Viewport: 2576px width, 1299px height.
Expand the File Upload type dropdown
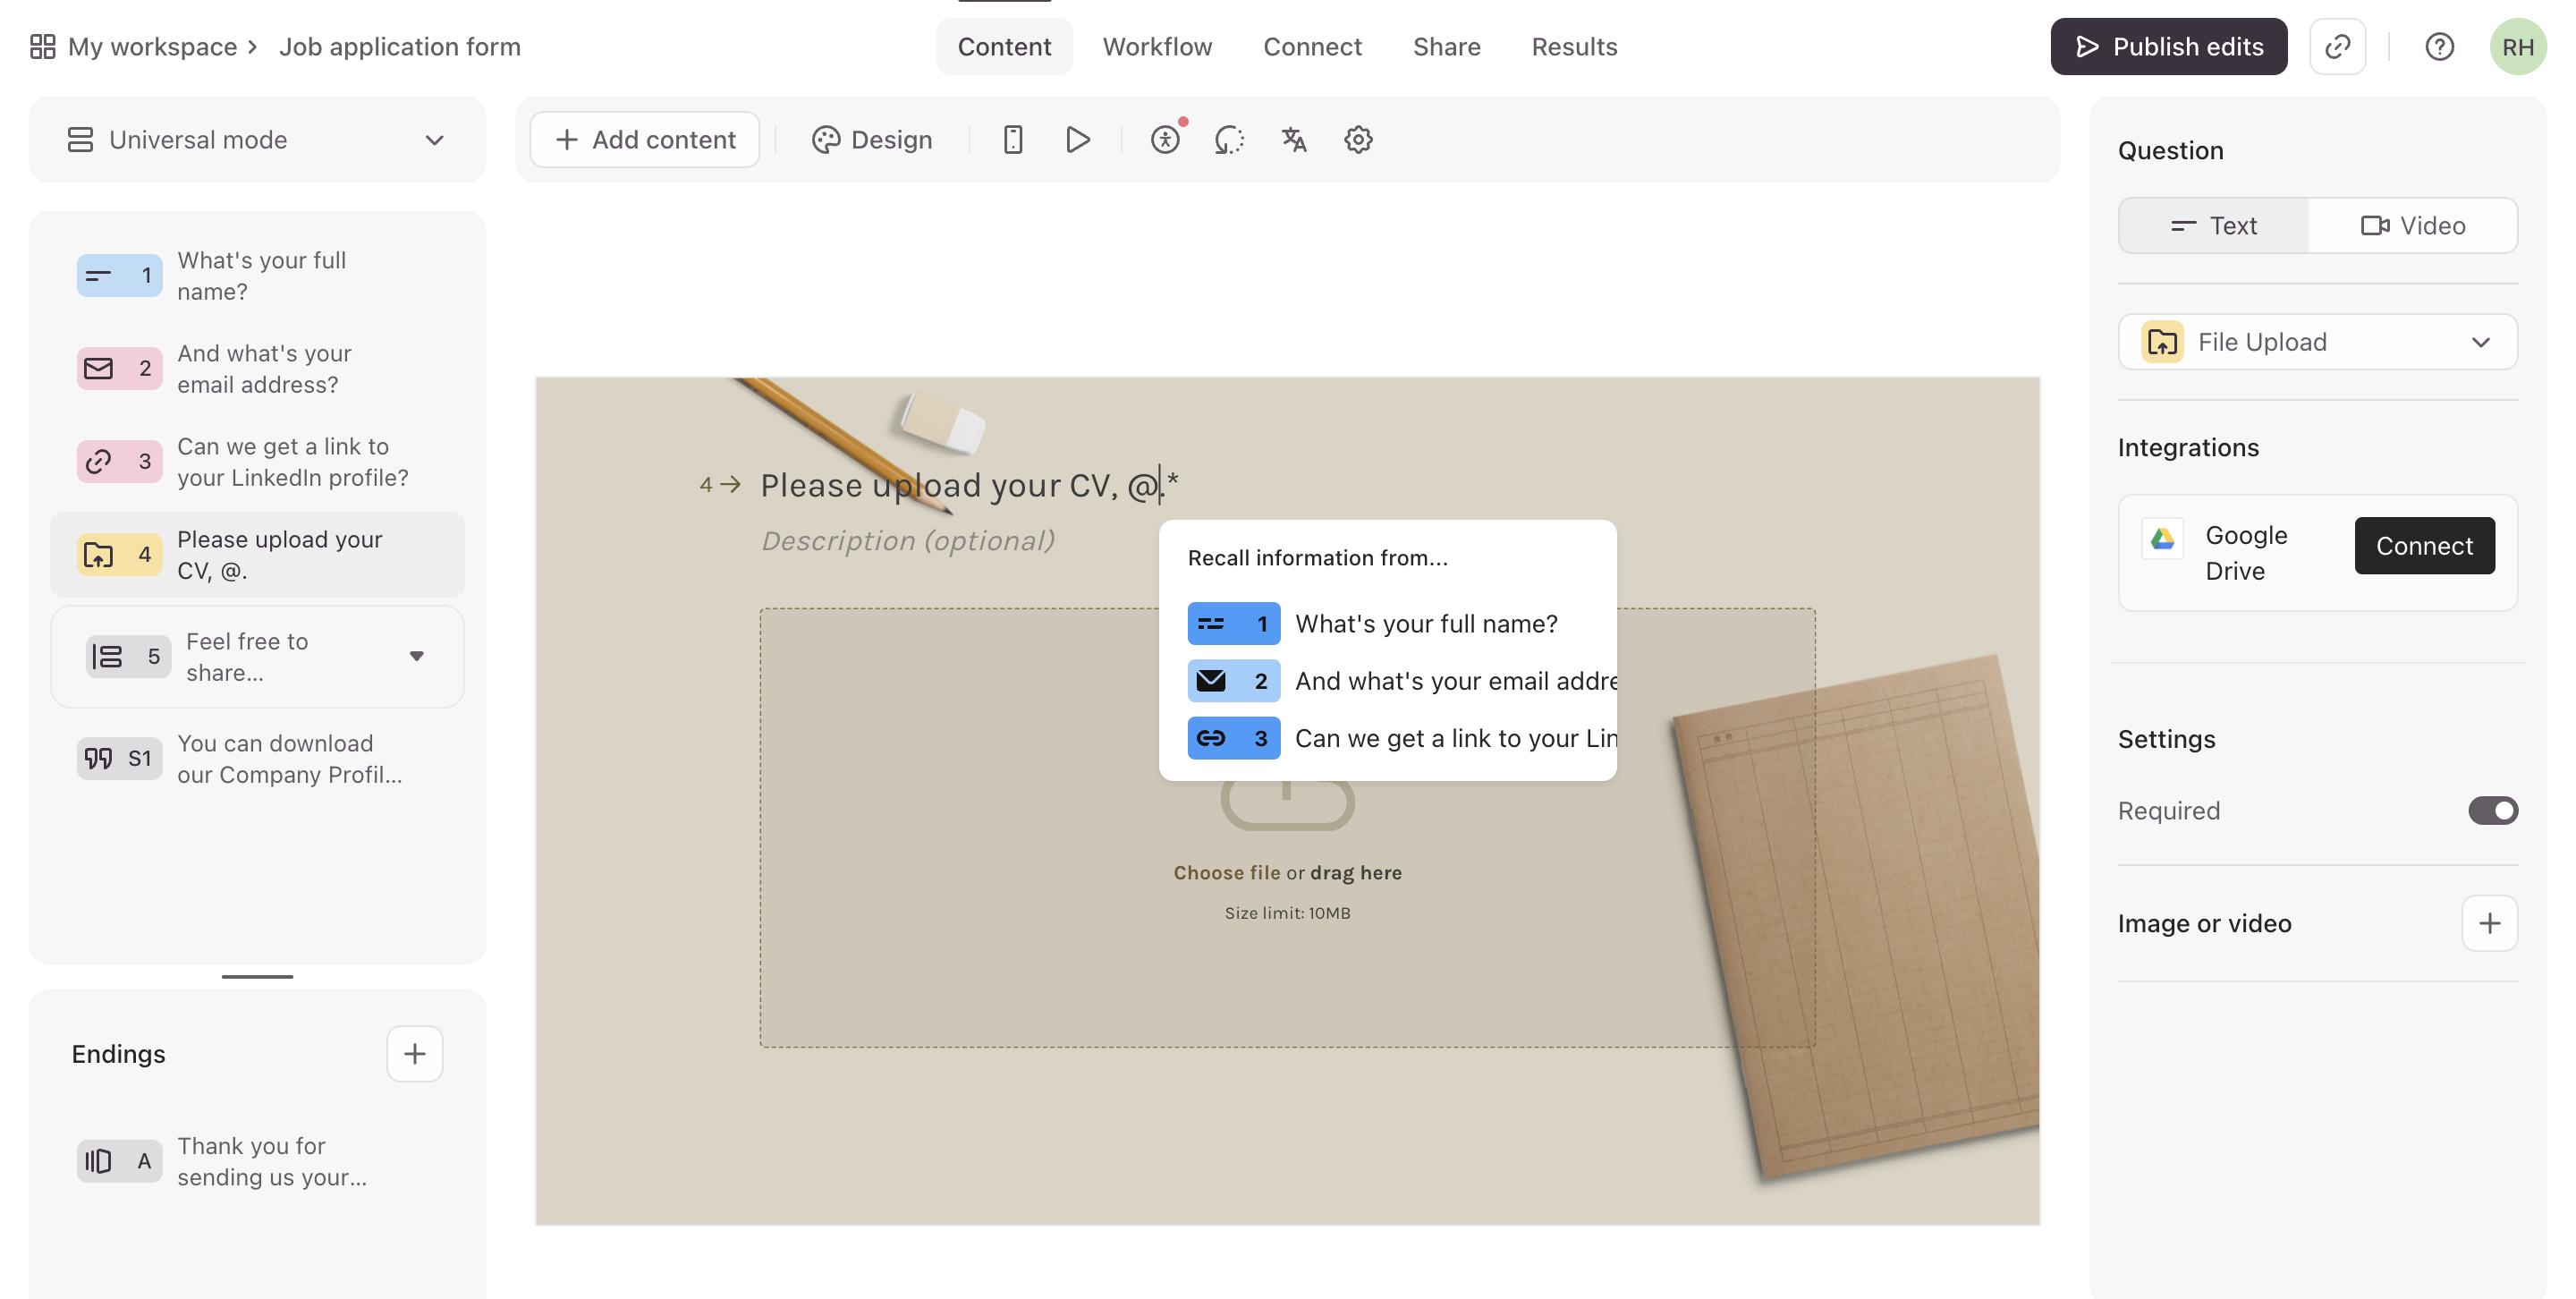tap(2317, 342)
